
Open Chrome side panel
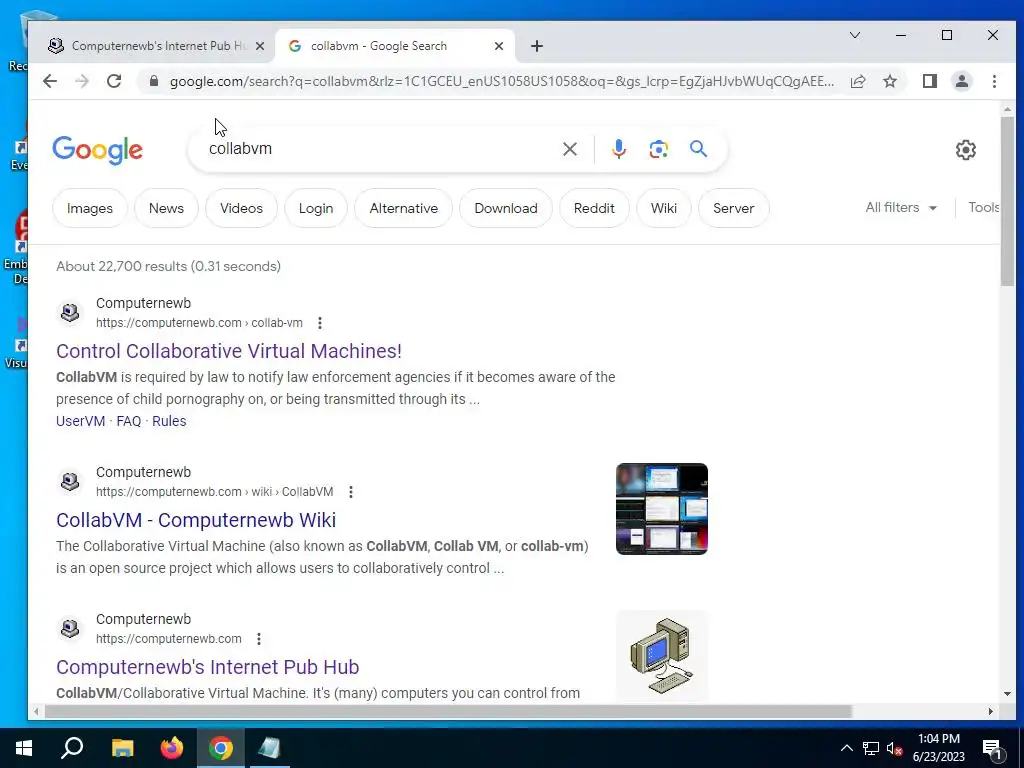tap(930, 81)
